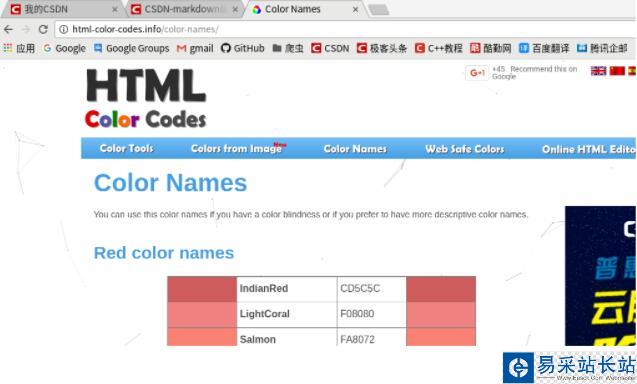637x384 pixels.
Task: Open the GitHub bookmark
Action: coord(243,48)
